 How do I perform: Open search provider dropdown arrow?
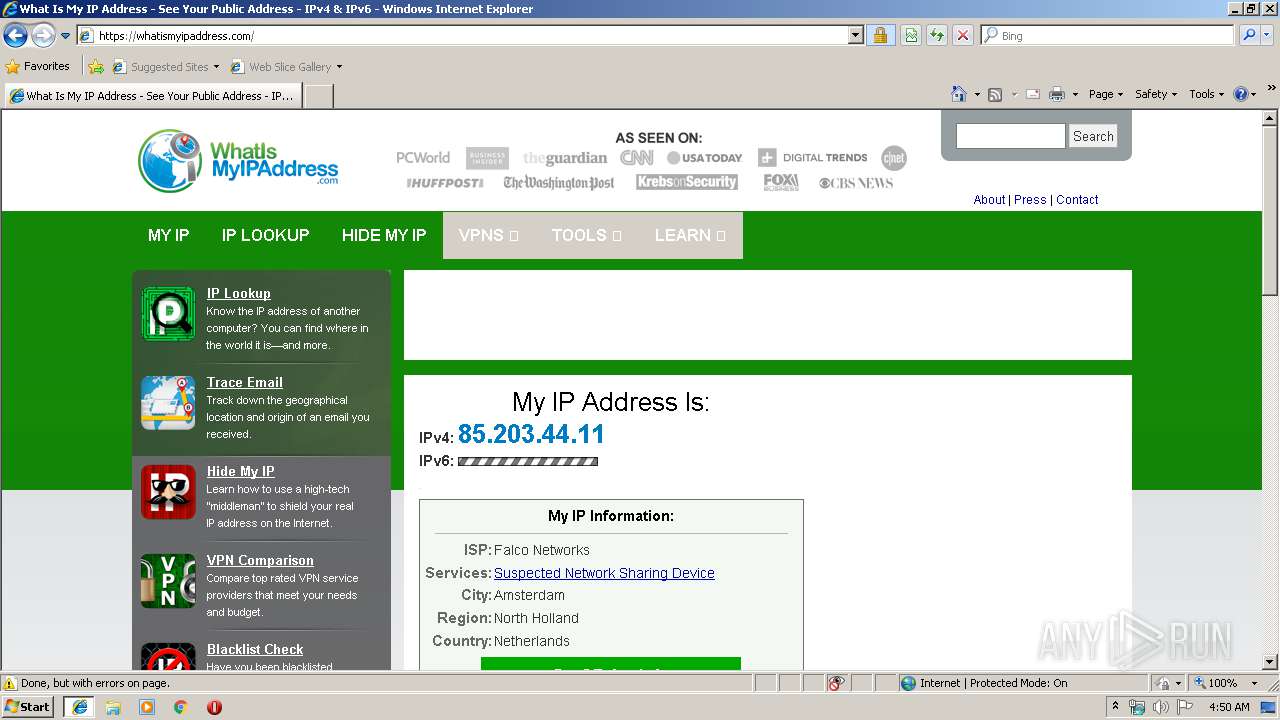1268,36
